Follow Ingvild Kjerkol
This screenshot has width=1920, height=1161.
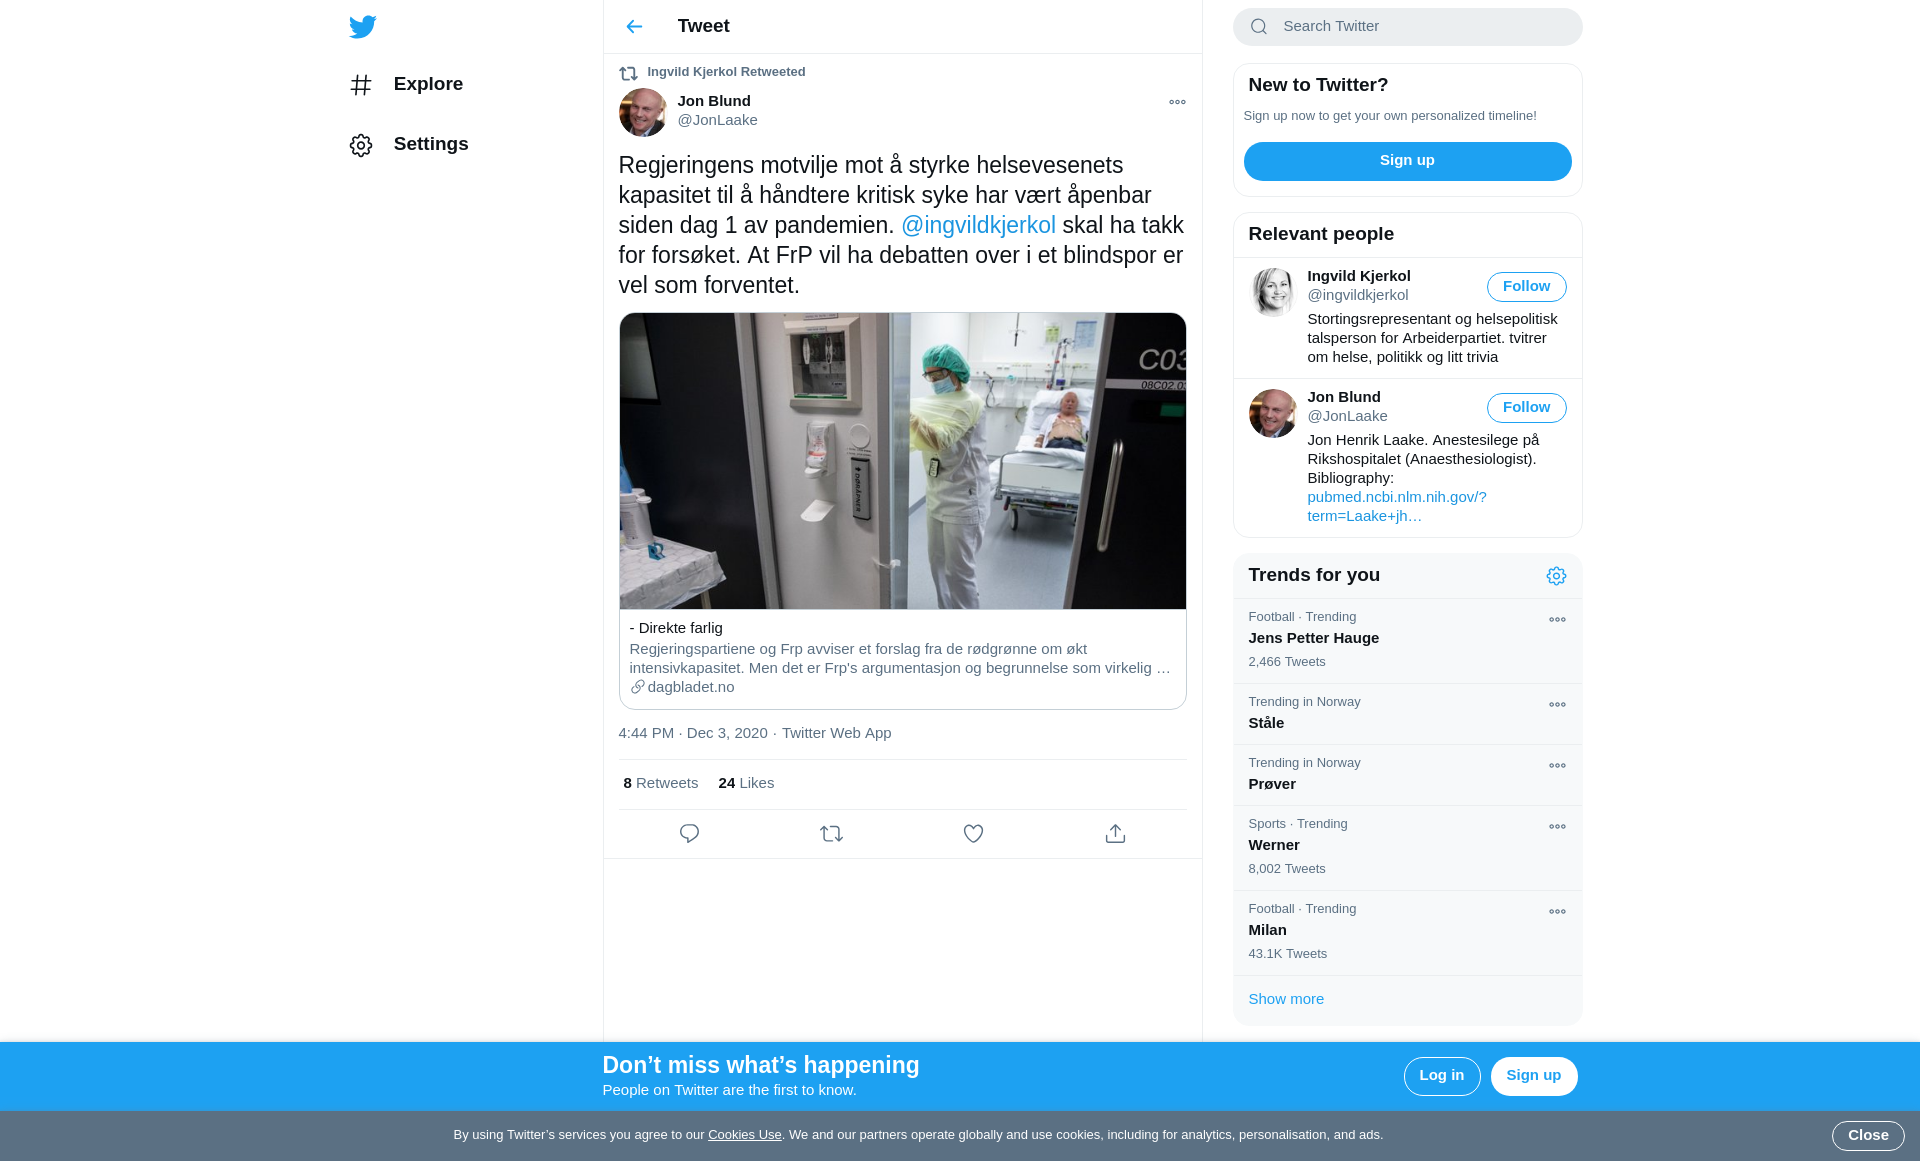pyautogui.click(x=1526, y=287)
